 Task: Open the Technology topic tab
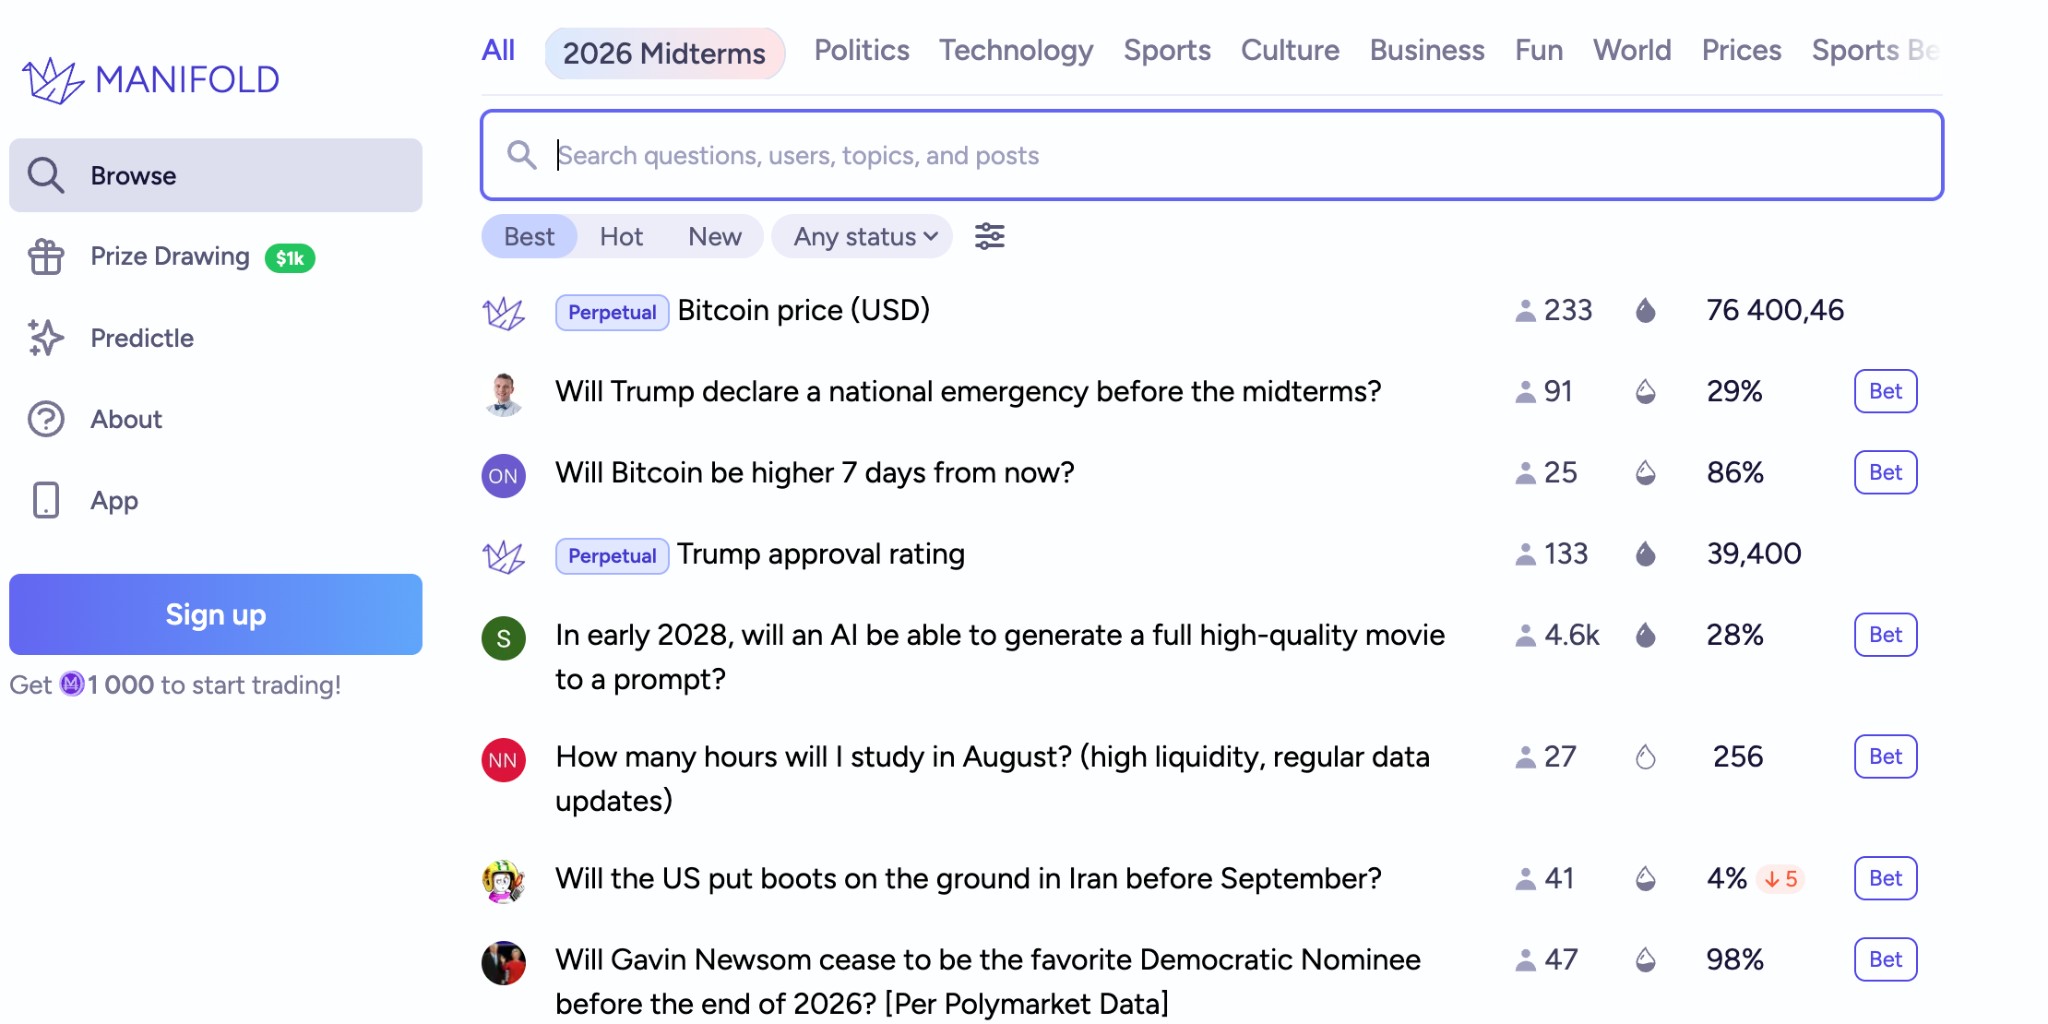tap(1016, 50)
